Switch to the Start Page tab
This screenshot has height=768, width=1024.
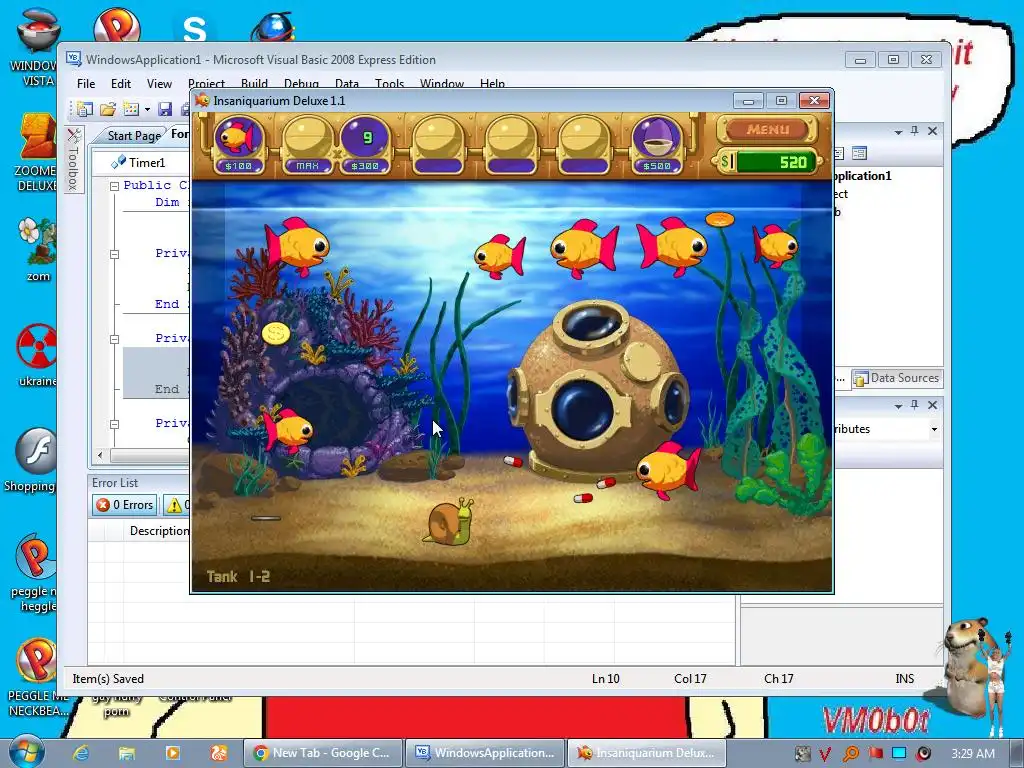pyautogui.click(x=134, y=135)
